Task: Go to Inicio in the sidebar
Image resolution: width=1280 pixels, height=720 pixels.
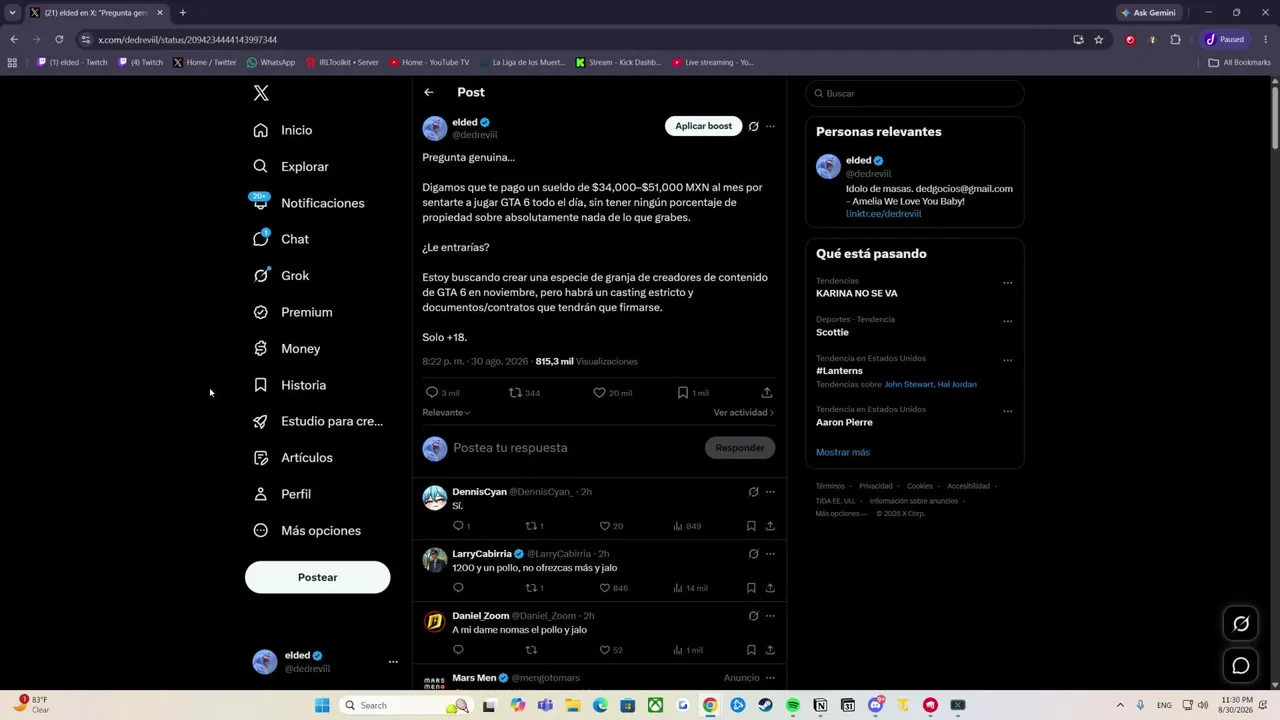Action: [x=283, y=130]
